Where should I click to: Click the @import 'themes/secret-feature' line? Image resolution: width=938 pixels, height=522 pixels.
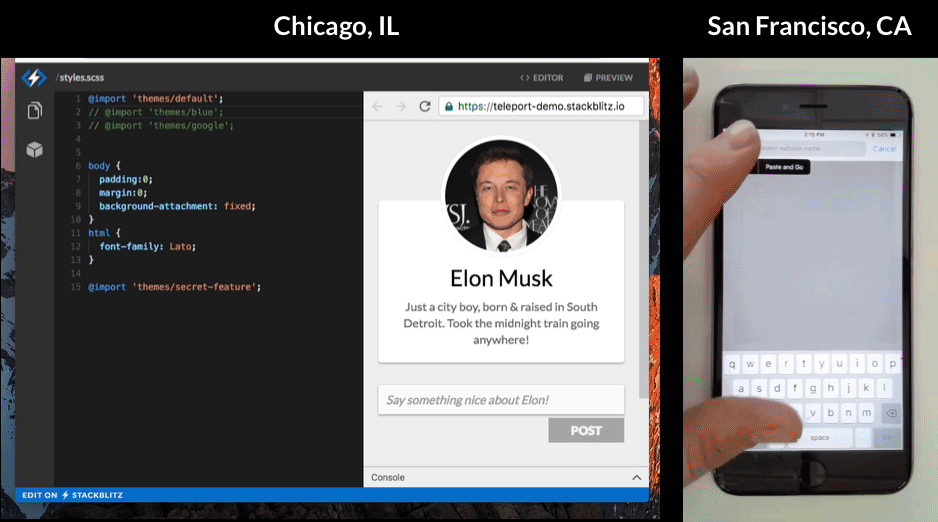click(175, 287)
